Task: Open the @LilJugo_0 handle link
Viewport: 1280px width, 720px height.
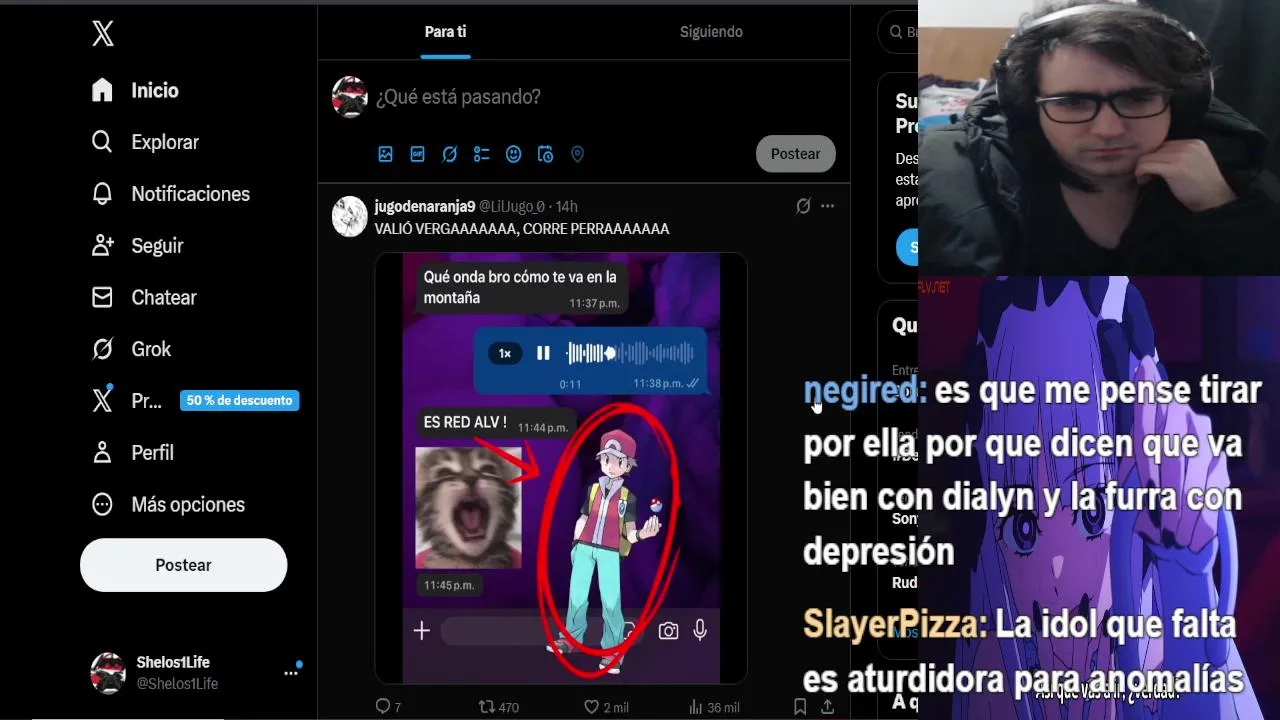Action: (x=511, y=206)
